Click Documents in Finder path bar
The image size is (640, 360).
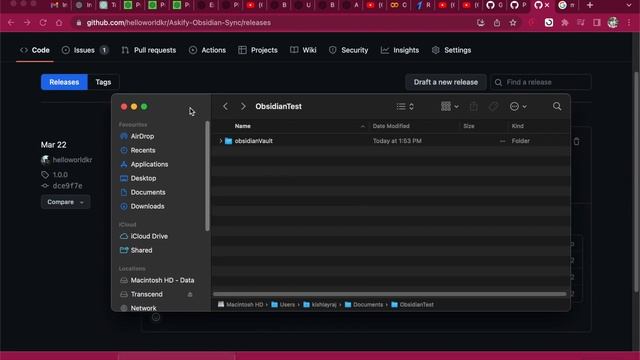pos(364,304)
